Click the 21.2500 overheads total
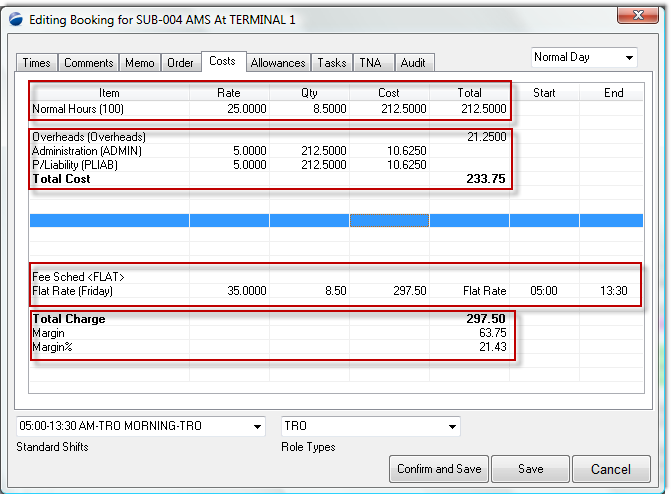Image resolution: width=671 pixels, height=494 pixels. [x=487, y=137]
